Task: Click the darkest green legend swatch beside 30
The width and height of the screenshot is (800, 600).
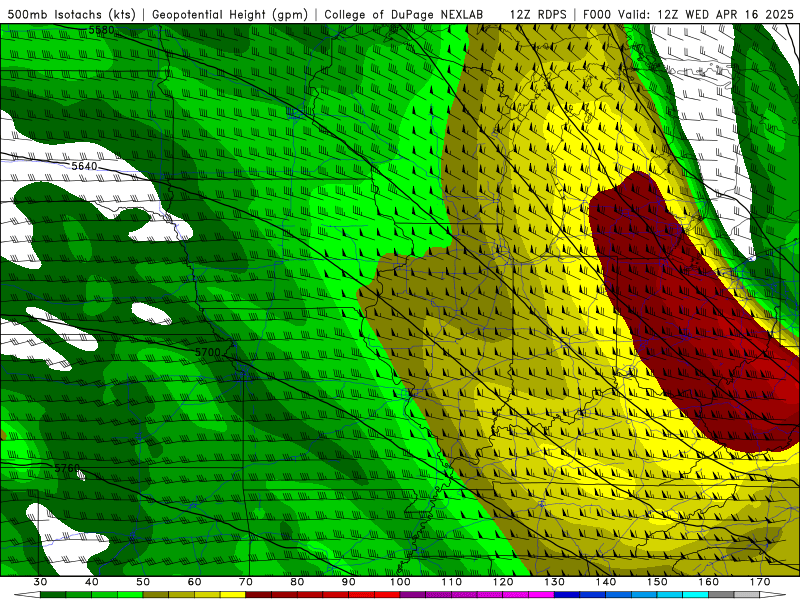Action: click(53, 595)
